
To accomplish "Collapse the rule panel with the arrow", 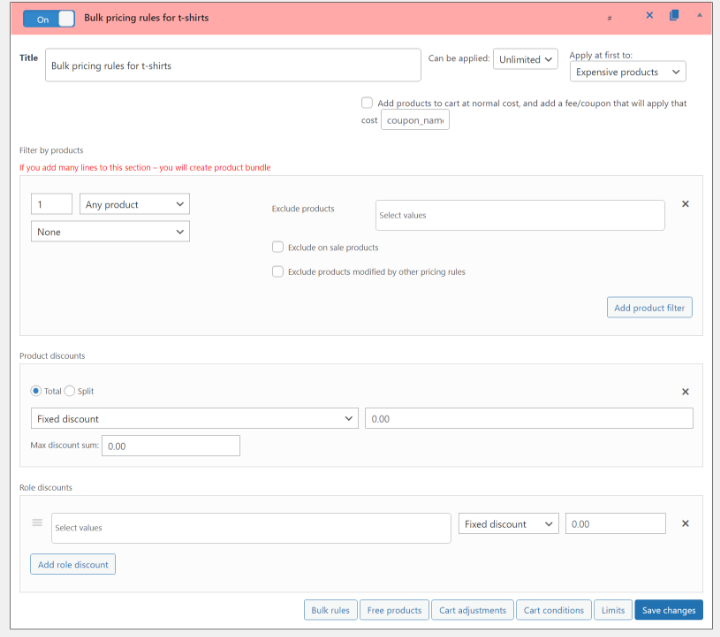I will [x=699, y=16].
